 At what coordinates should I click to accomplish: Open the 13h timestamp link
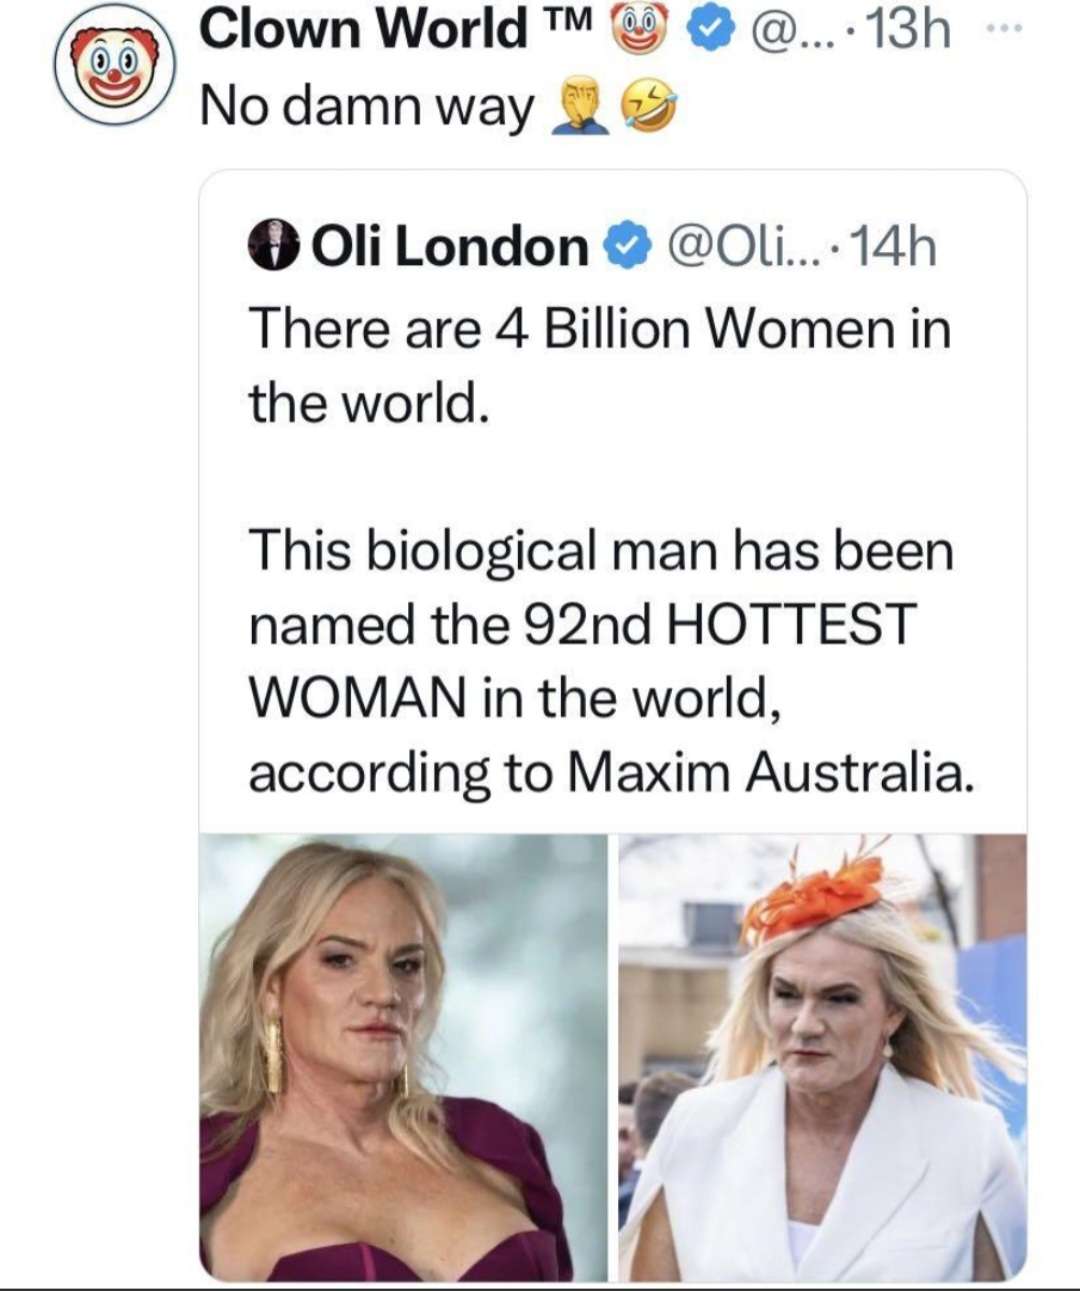click(x=908, y=32)
